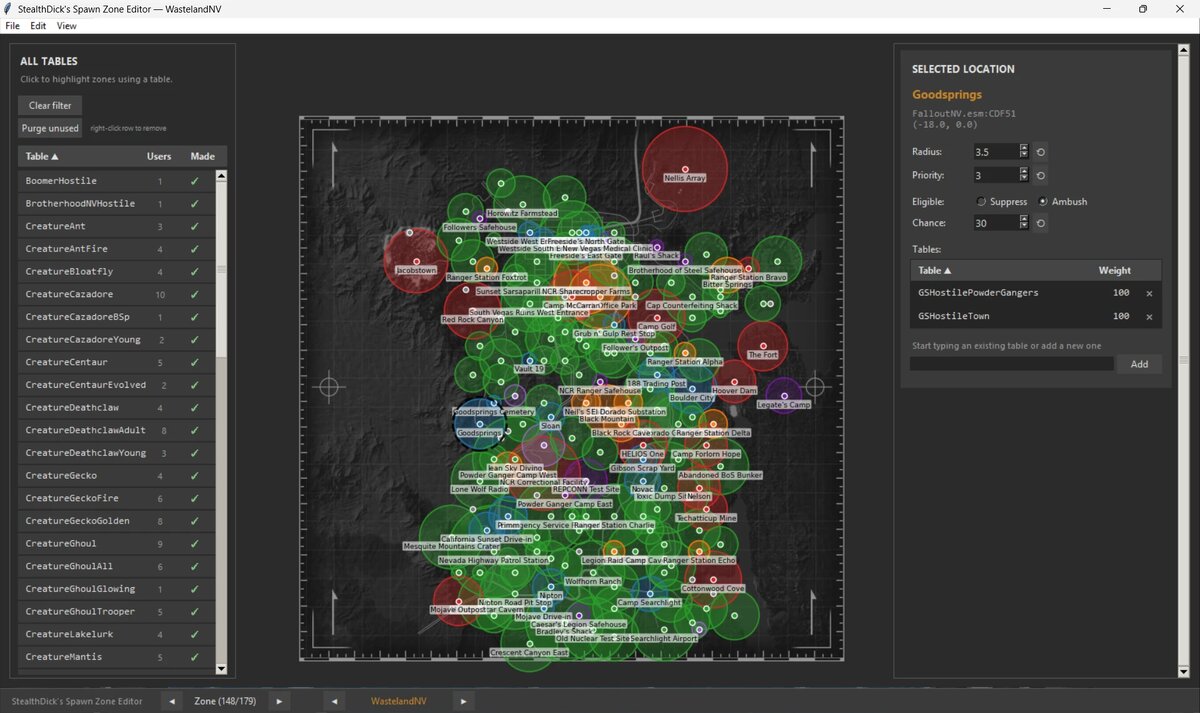Click the Zone (148/179) counter label
The image size is (1200, 713).
(x=225, y=701)
